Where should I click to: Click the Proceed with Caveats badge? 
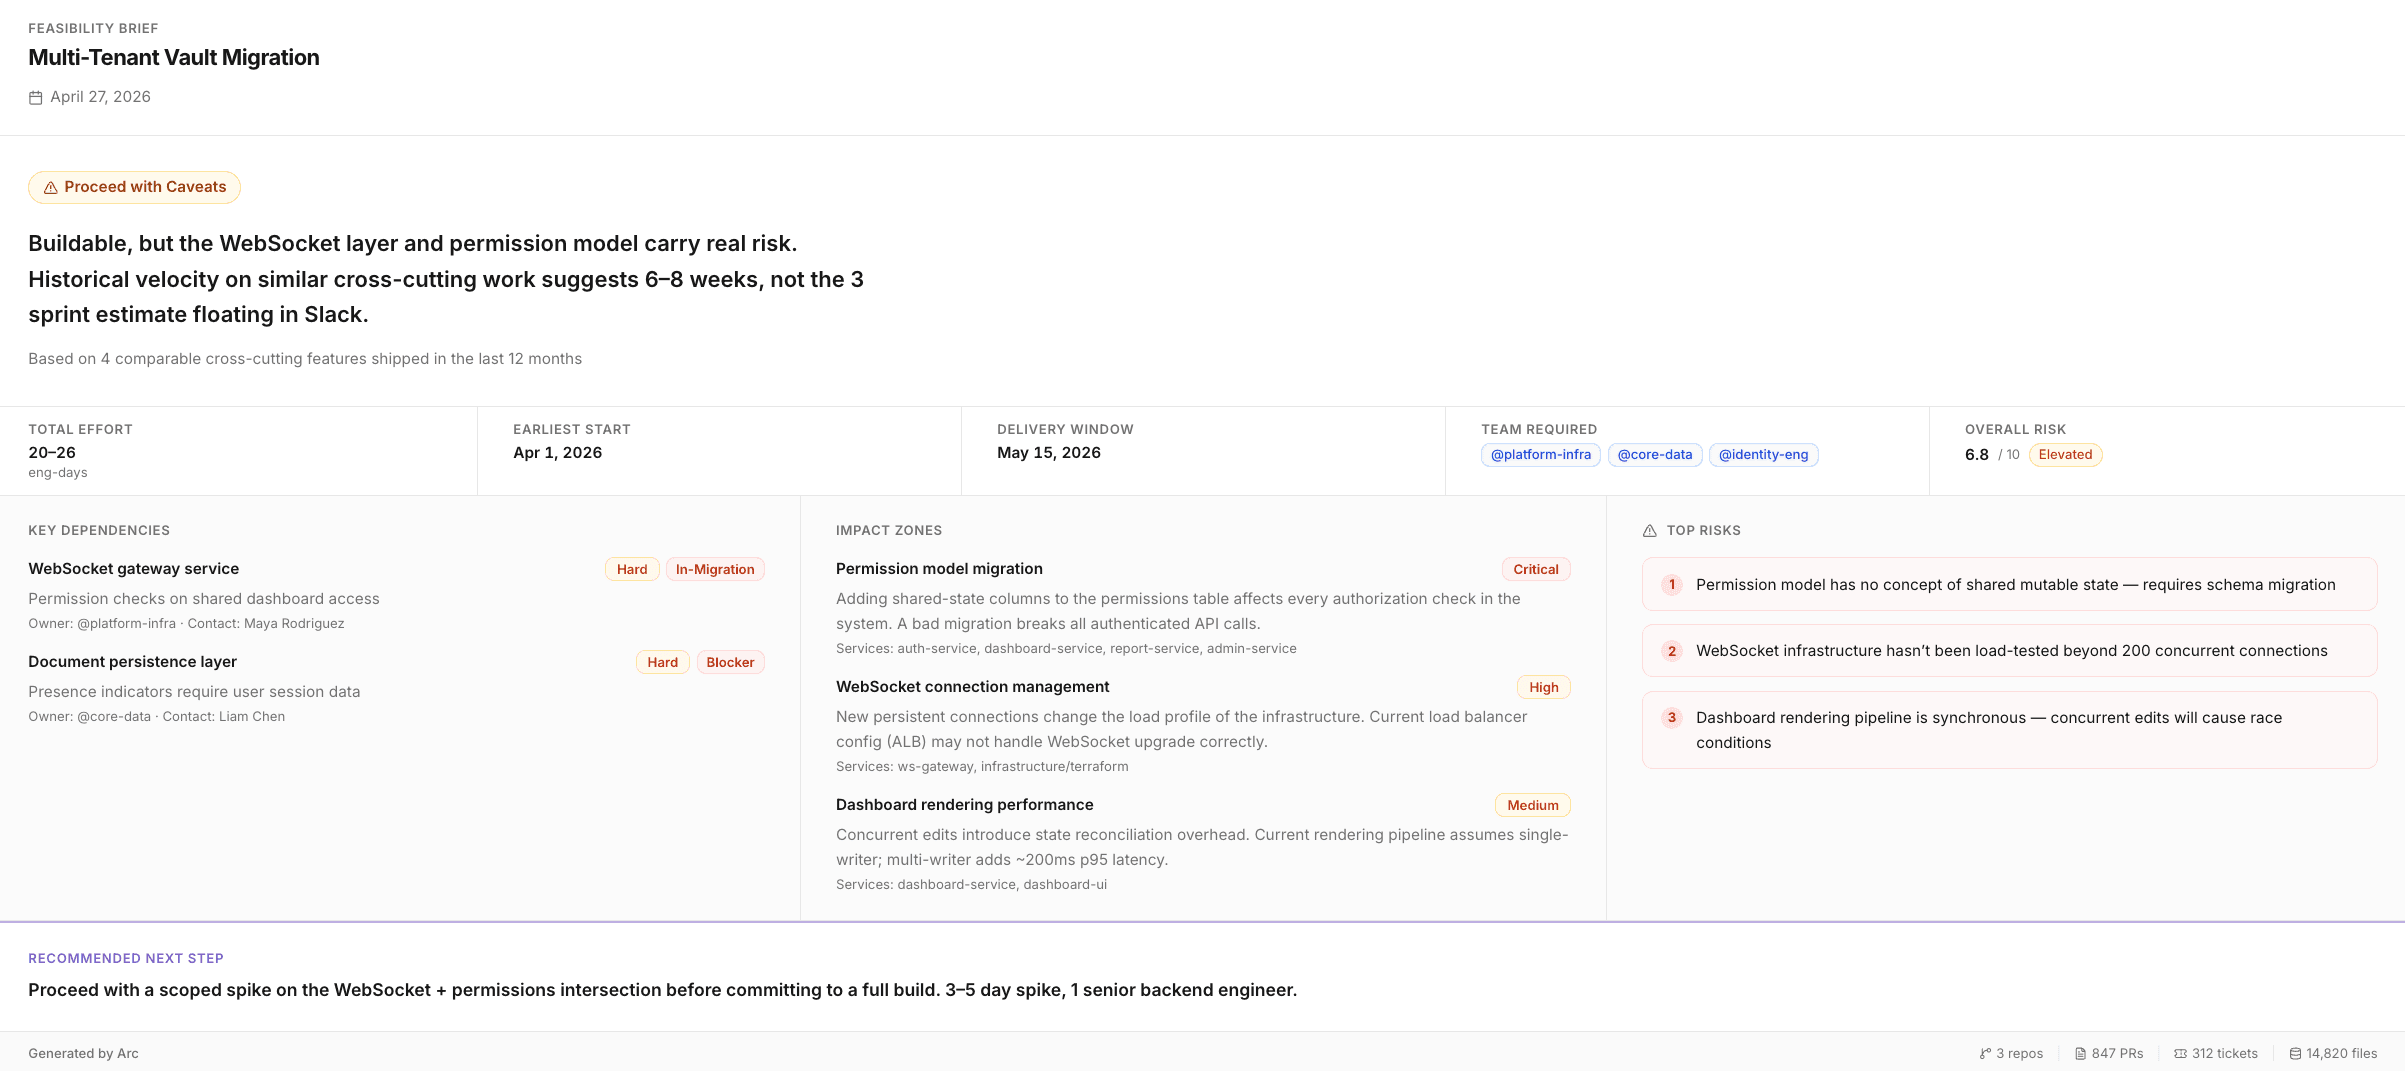point(134,187)
